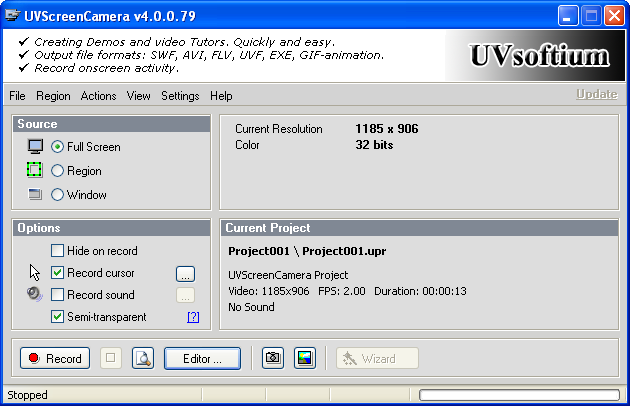Open the Actions menu

pos(98,96)
